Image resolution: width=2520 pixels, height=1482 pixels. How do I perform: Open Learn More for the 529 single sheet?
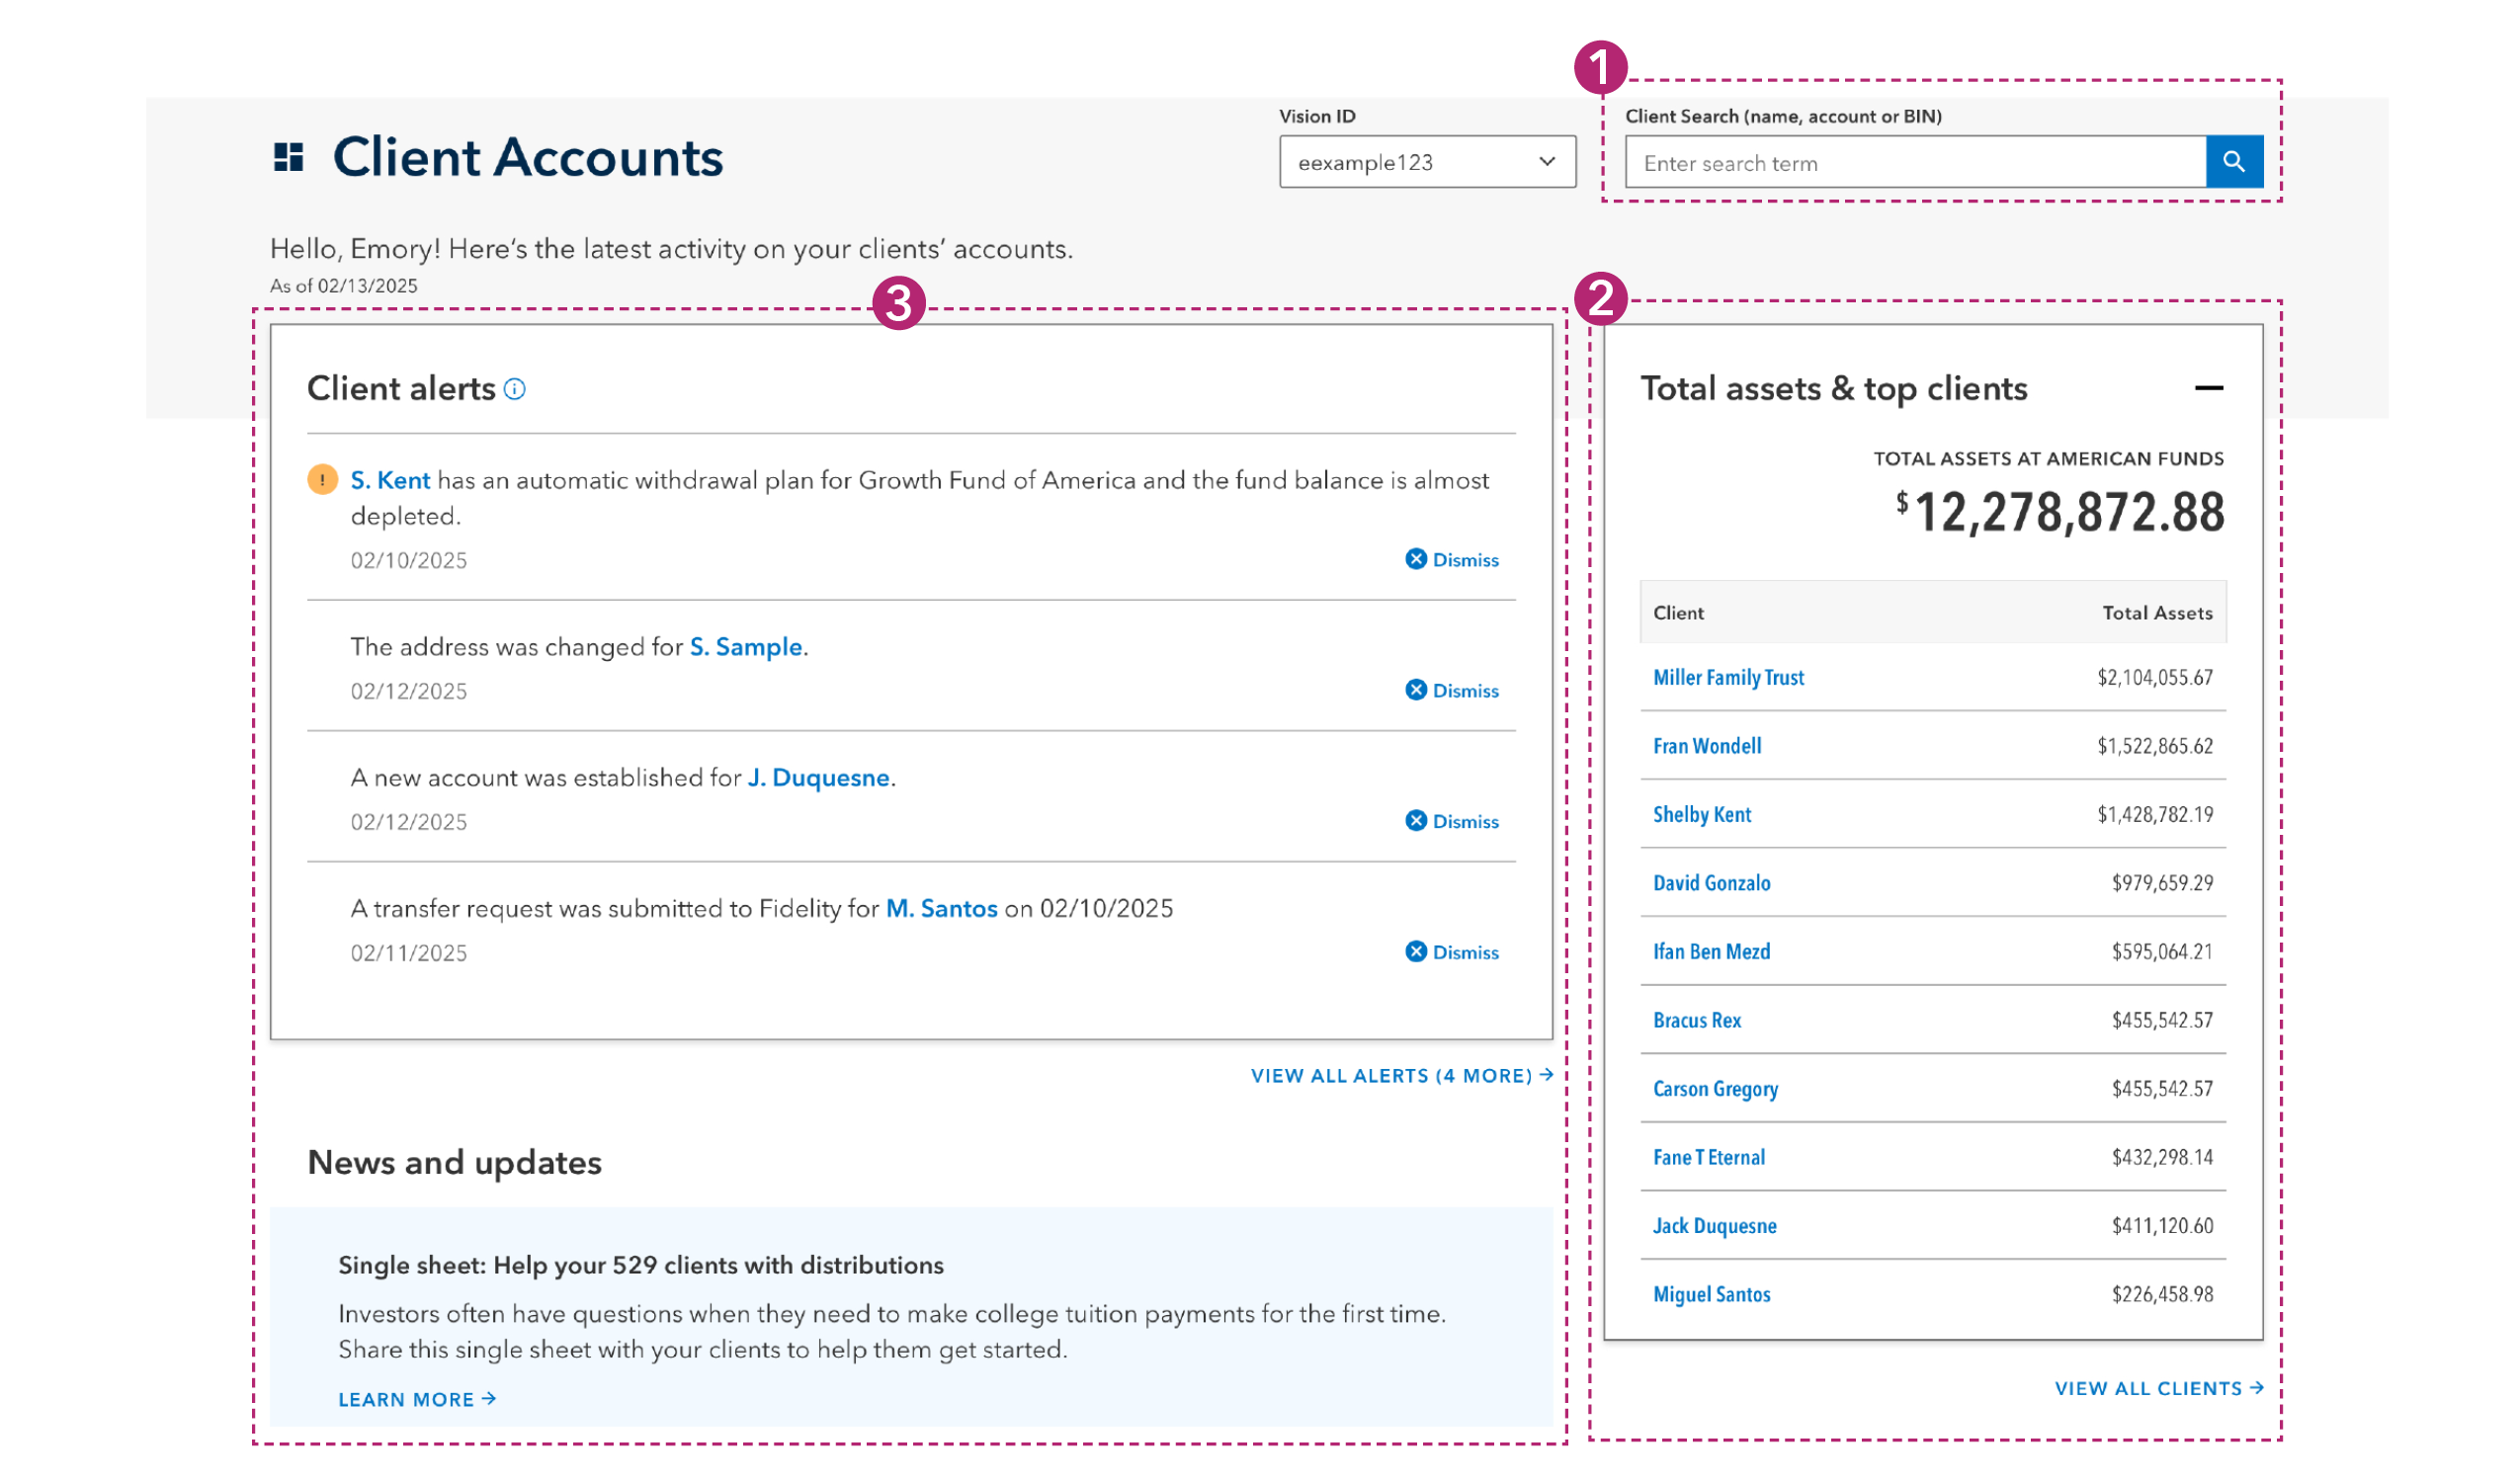pos(417,1400)
